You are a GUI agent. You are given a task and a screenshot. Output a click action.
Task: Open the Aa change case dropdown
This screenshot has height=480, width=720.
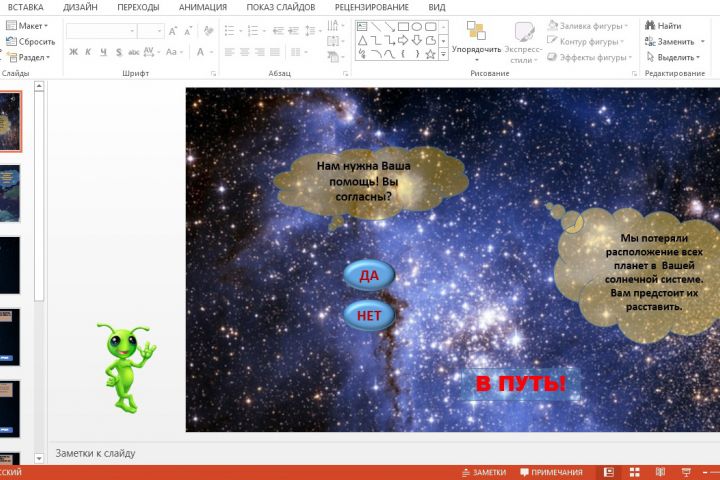tap(174, 52)
